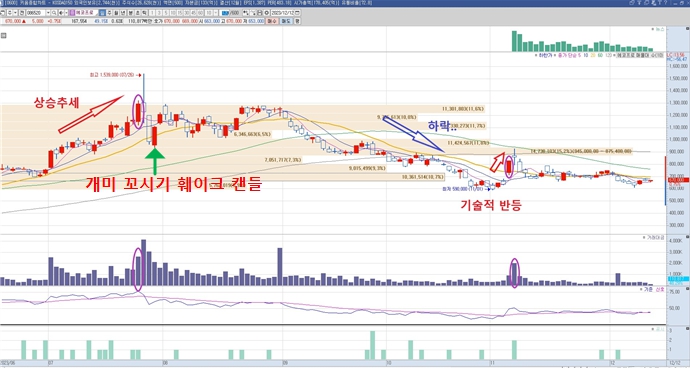Select the 5 interval button
The height and width of the screenshot is (368, 690).
pyautogui.click(x=166, y=13)
